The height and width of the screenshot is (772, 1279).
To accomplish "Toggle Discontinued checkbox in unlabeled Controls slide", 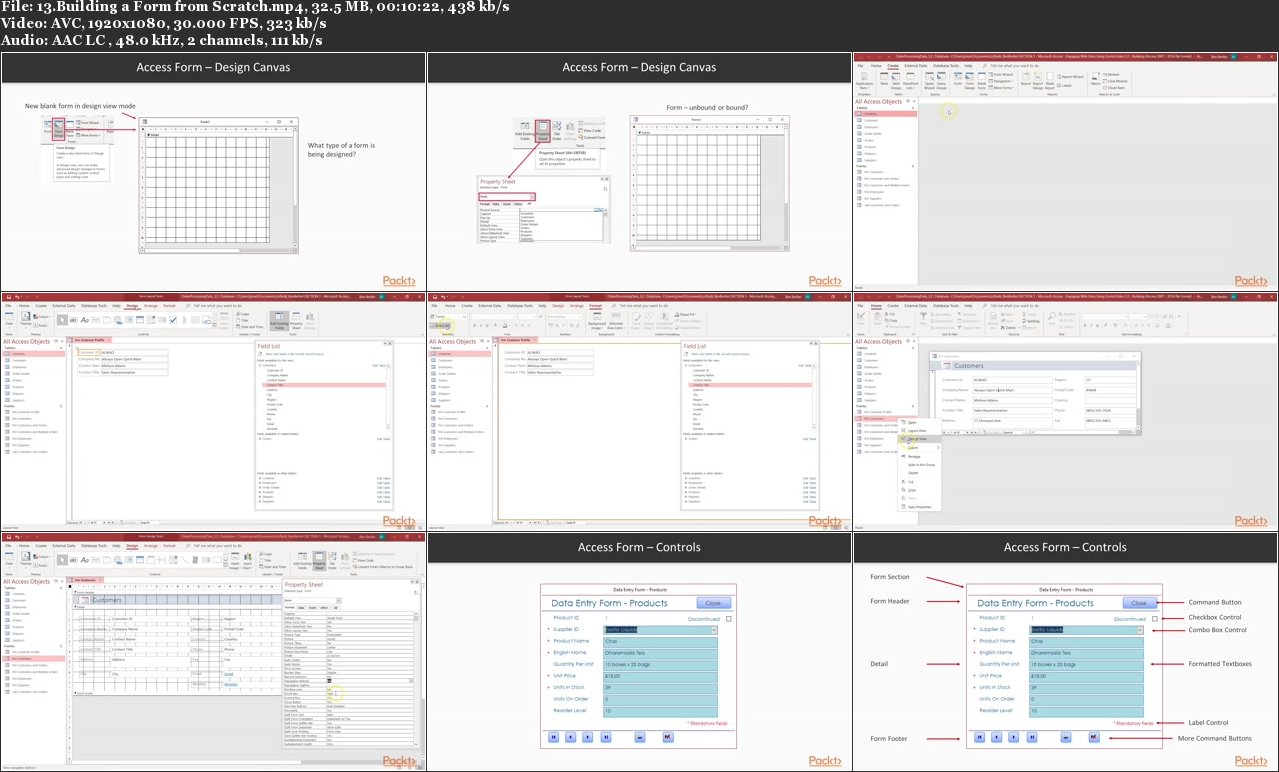I will coord(729,619).
